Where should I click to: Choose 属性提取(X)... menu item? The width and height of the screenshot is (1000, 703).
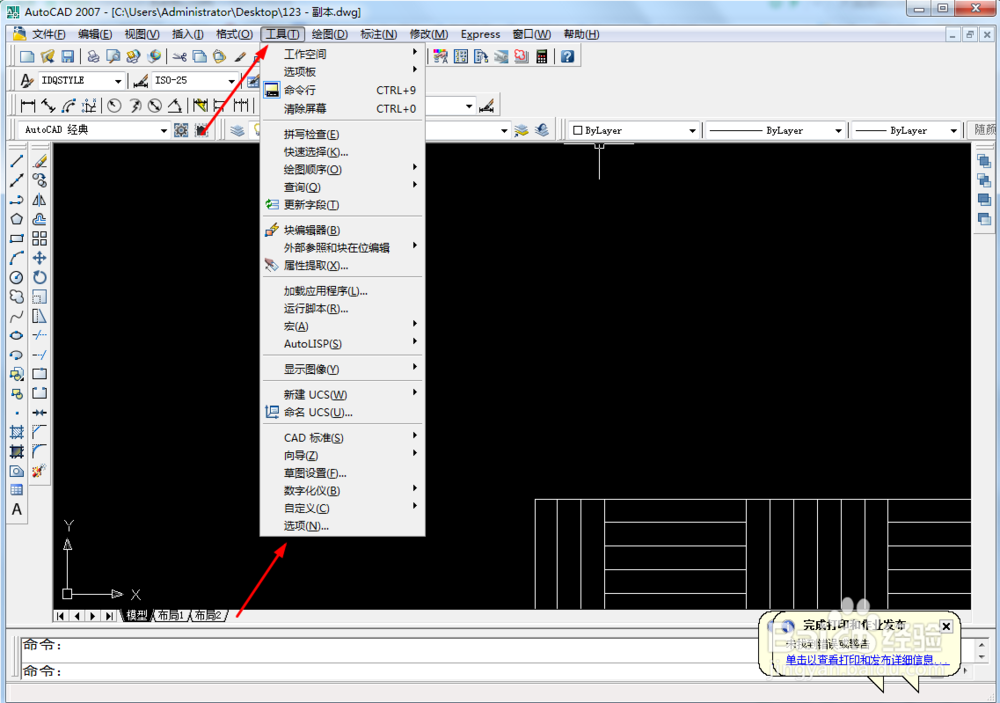(342, 265)
